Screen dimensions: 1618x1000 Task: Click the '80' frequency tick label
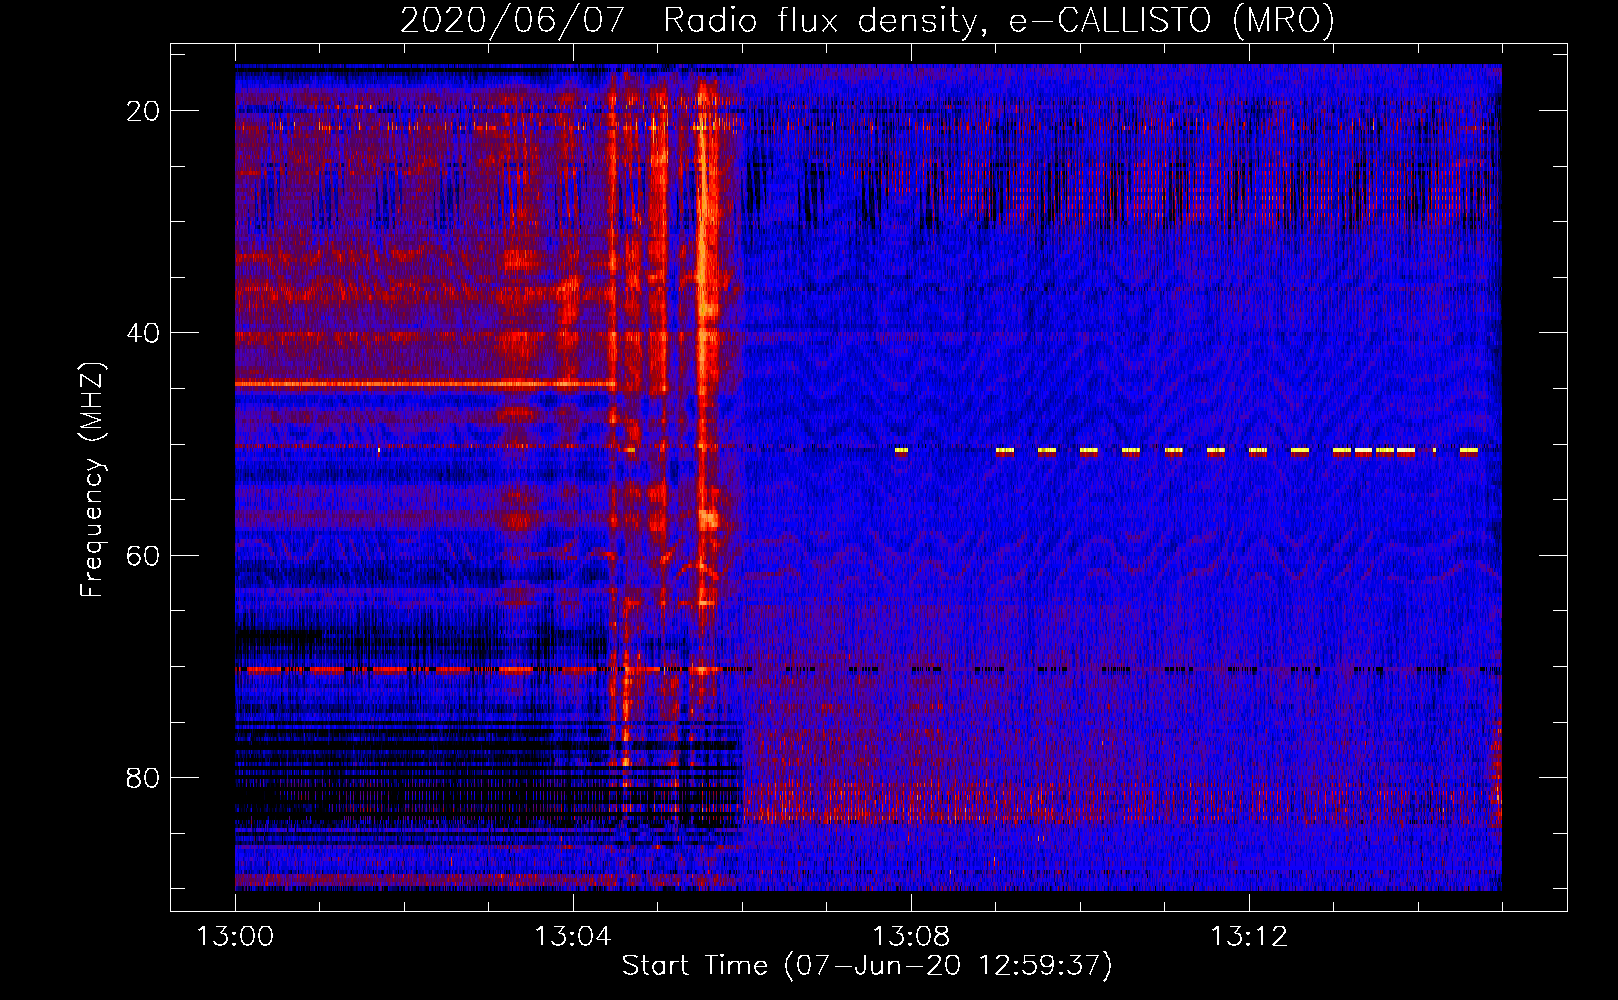coord(144,777)
